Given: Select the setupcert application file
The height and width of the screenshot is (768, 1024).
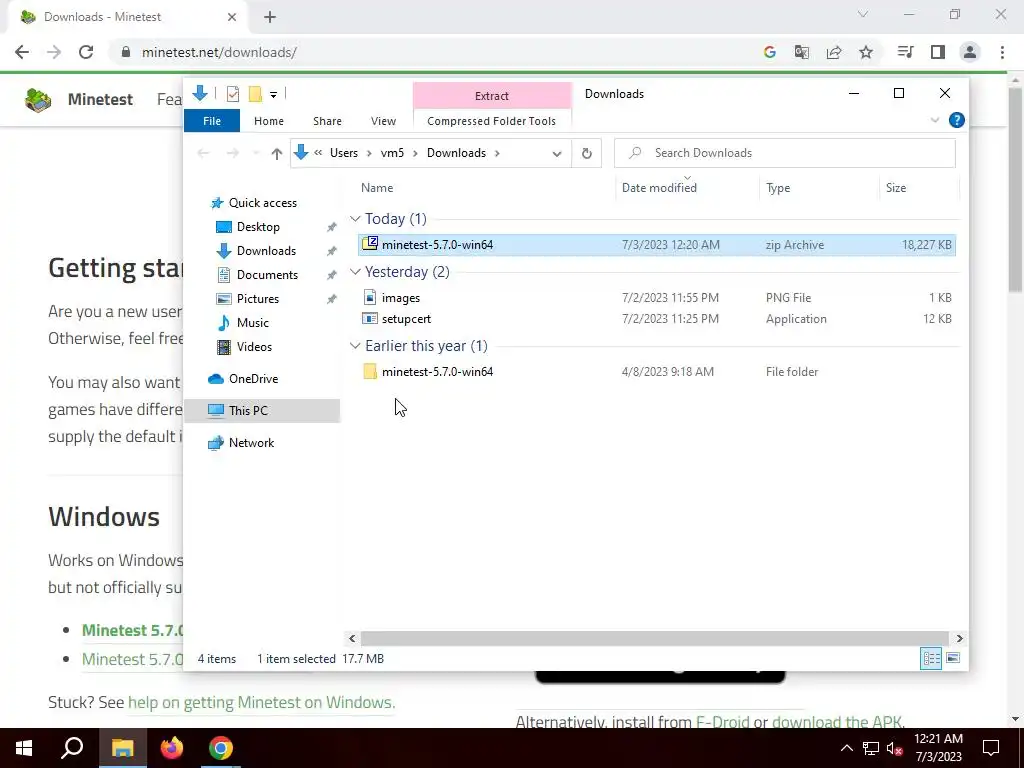Looking at the screenshot, I should pyautogui.click(x=656, y=319).
